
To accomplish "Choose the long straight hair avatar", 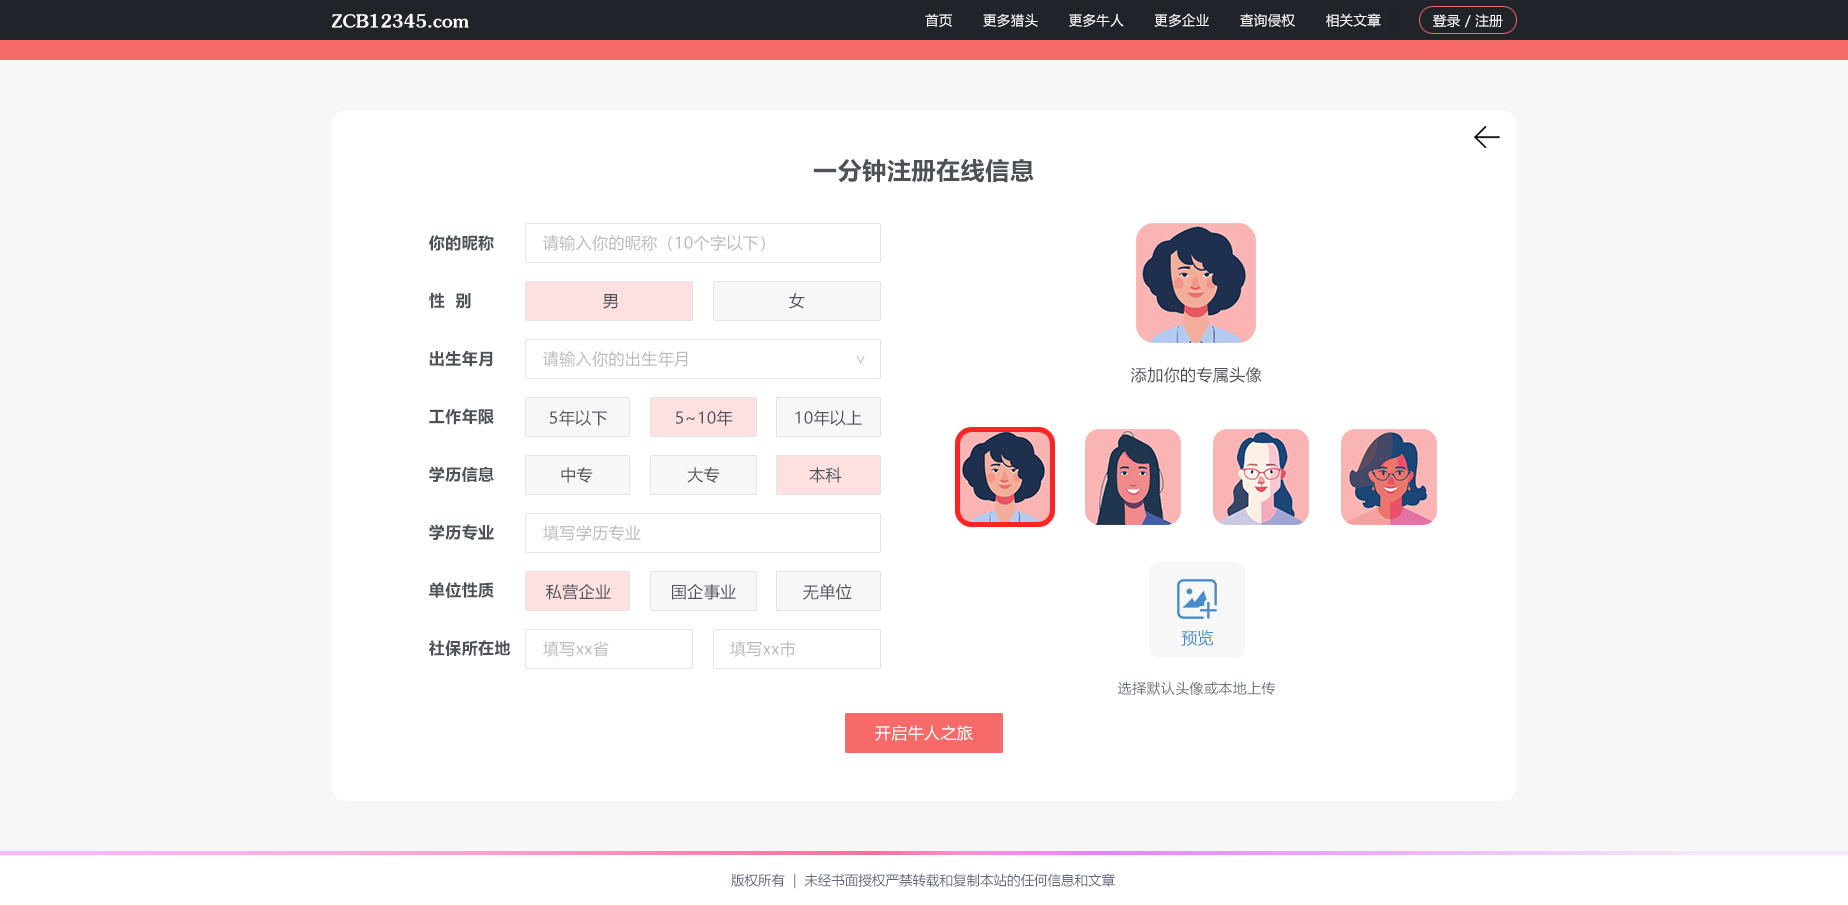I will click(1133, 477).
